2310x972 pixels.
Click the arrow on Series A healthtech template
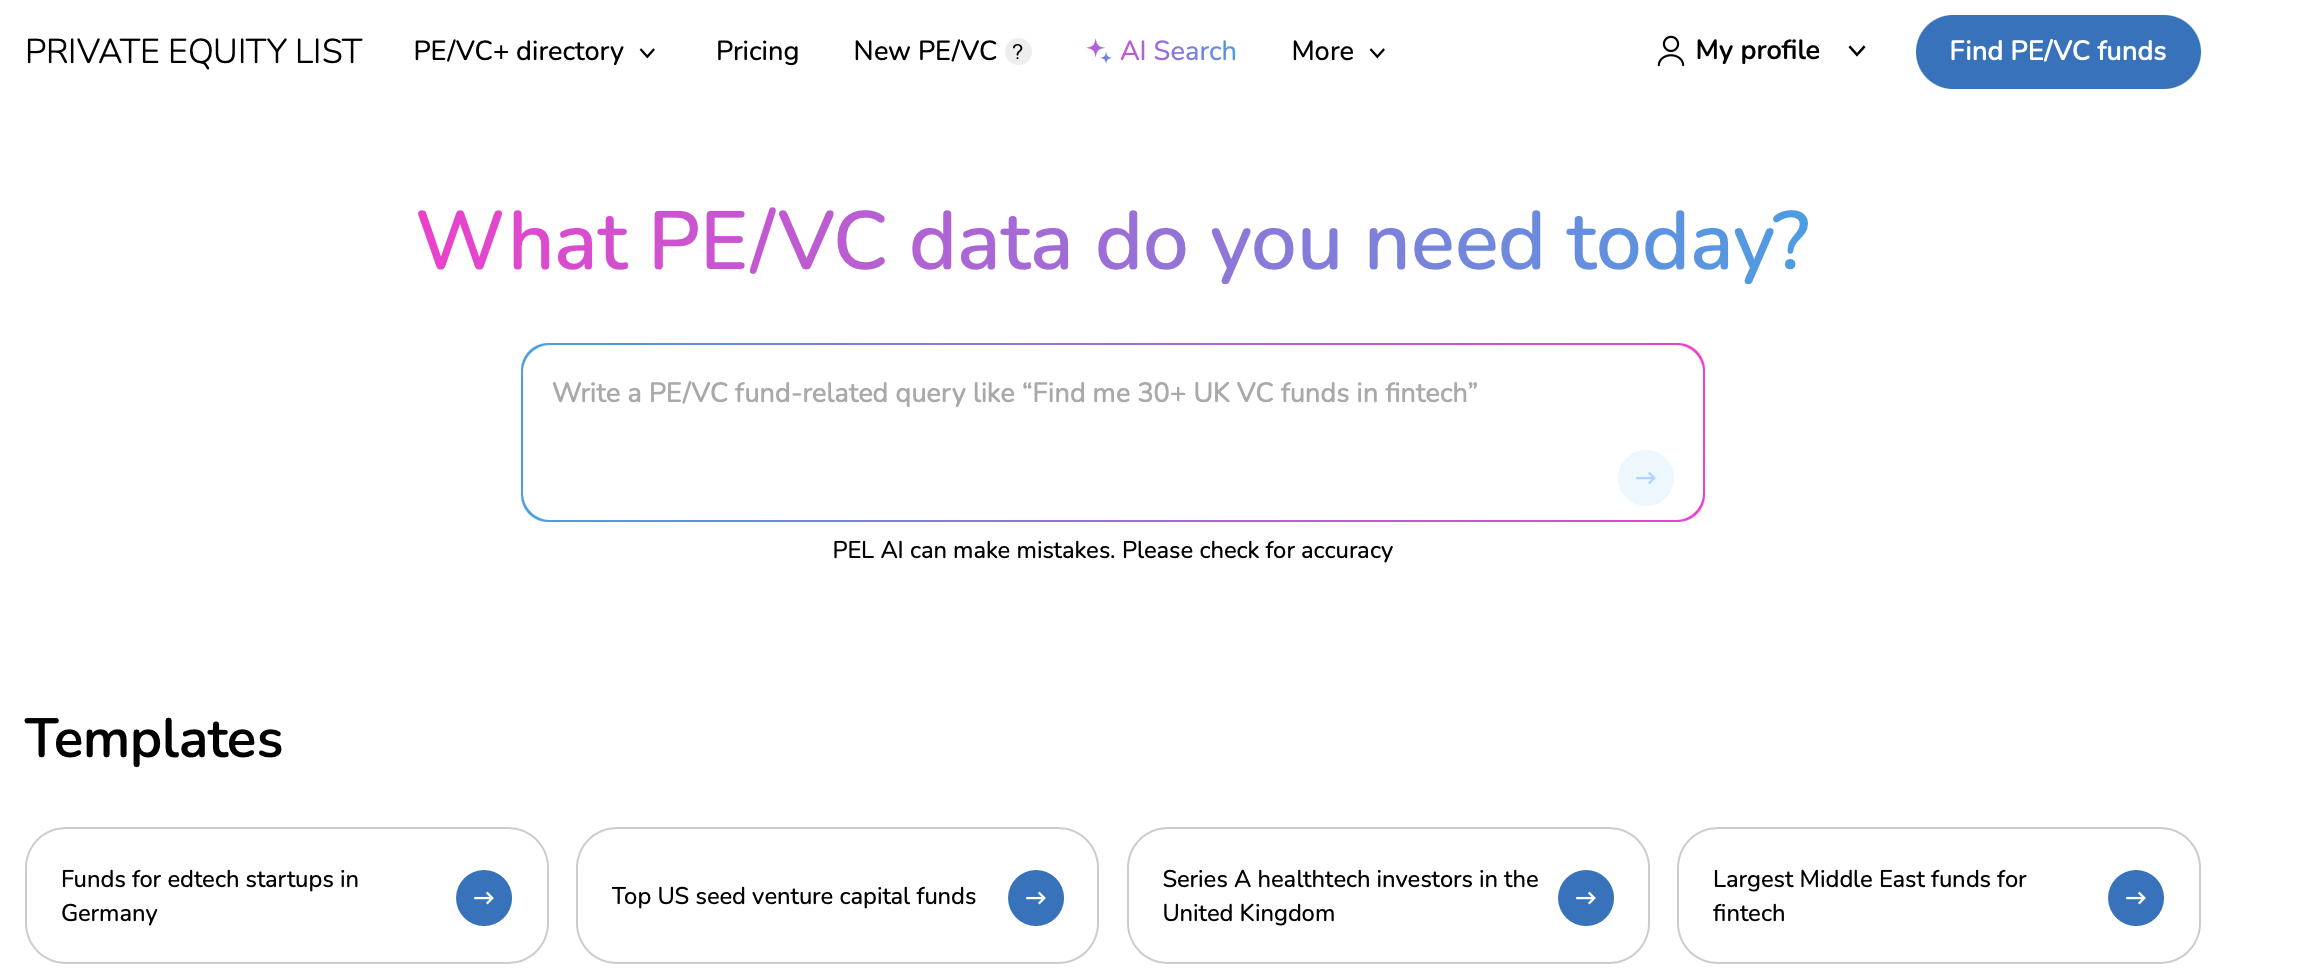click(x=1586, y=897)
